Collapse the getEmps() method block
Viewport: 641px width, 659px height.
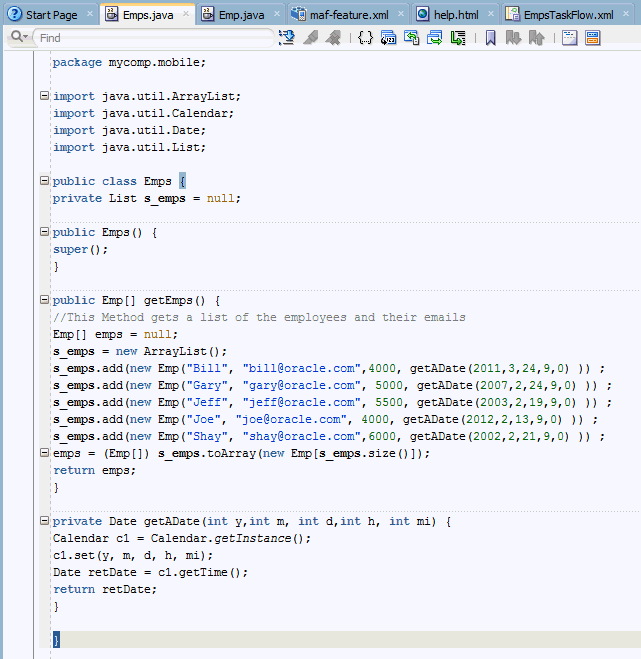coord(44,299)
